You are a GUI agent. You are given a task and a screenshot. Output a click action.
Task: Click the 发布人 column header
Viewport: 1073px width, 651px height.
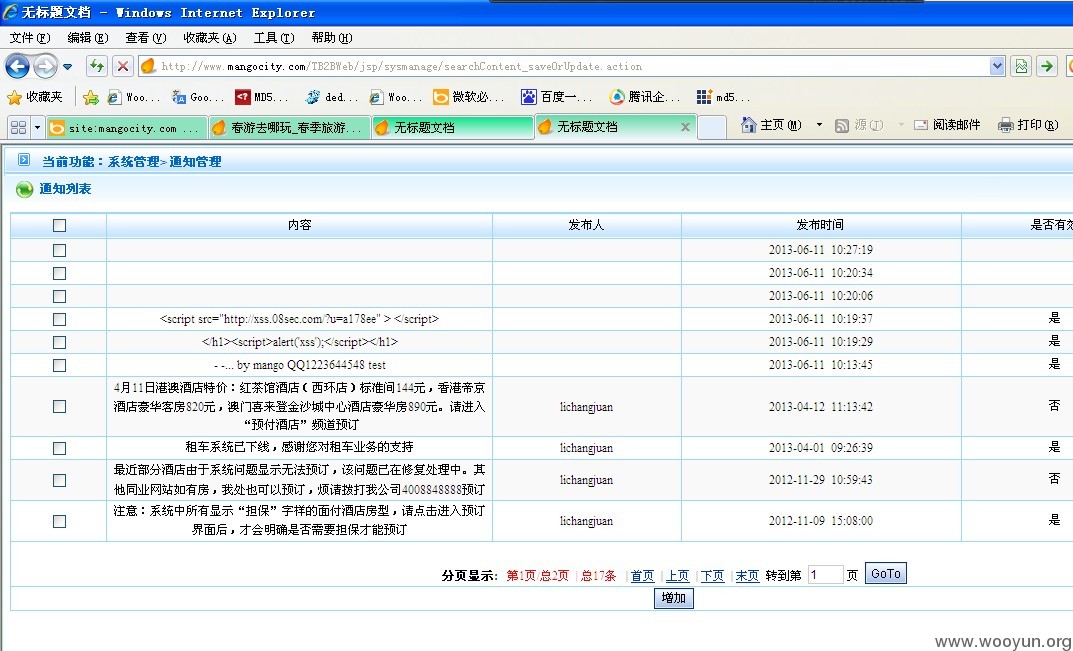[586, 225]
